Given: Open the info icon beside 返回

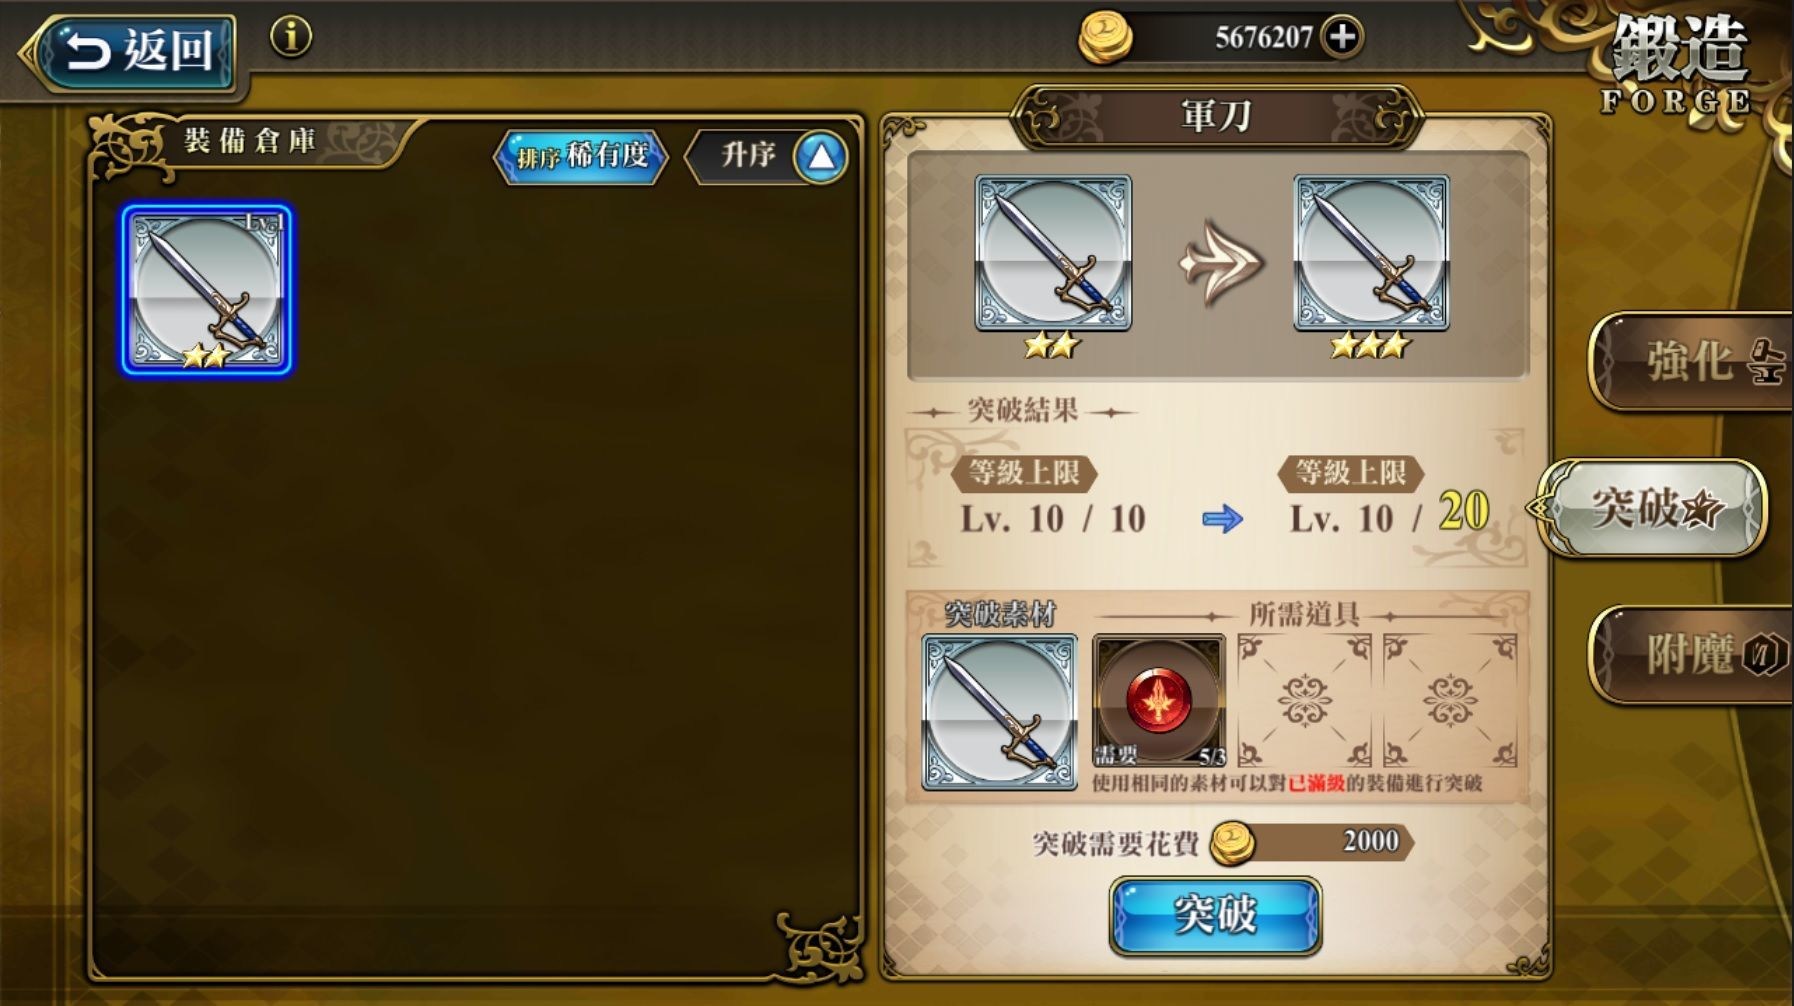Looking at the screenshot, I should click(x=291, y=37).
